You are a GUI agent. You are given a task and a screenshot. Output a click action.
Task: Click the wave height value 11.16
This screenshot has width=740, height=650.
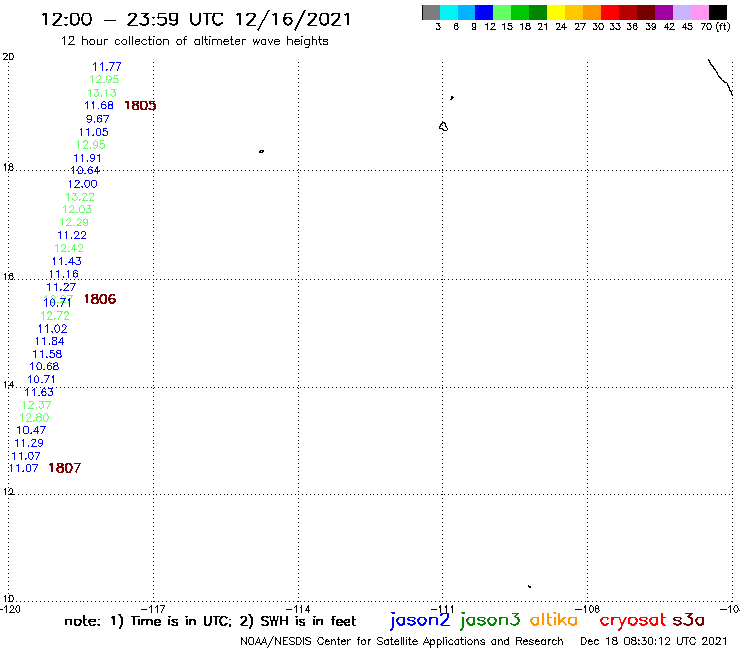tap(64, 274)
